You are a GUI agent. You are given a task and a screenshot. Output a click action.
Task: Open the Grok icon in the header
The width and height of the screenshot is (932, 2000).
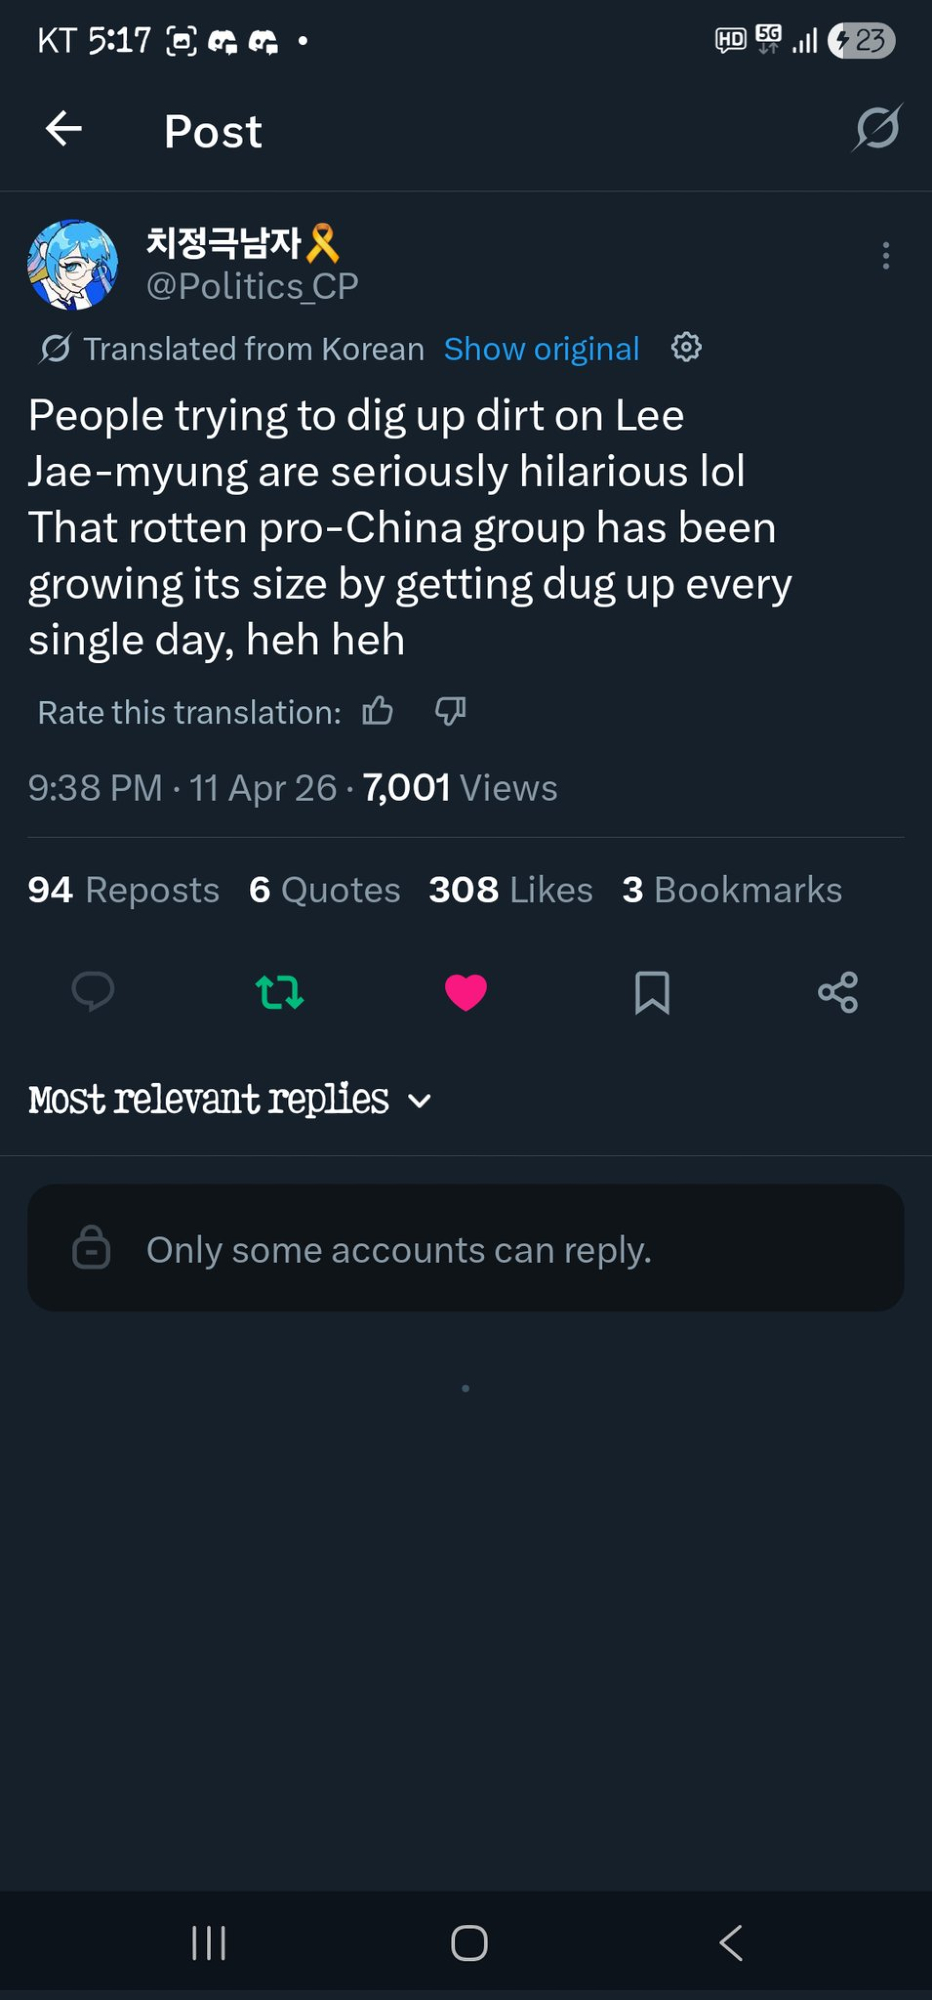coord(877,128)
